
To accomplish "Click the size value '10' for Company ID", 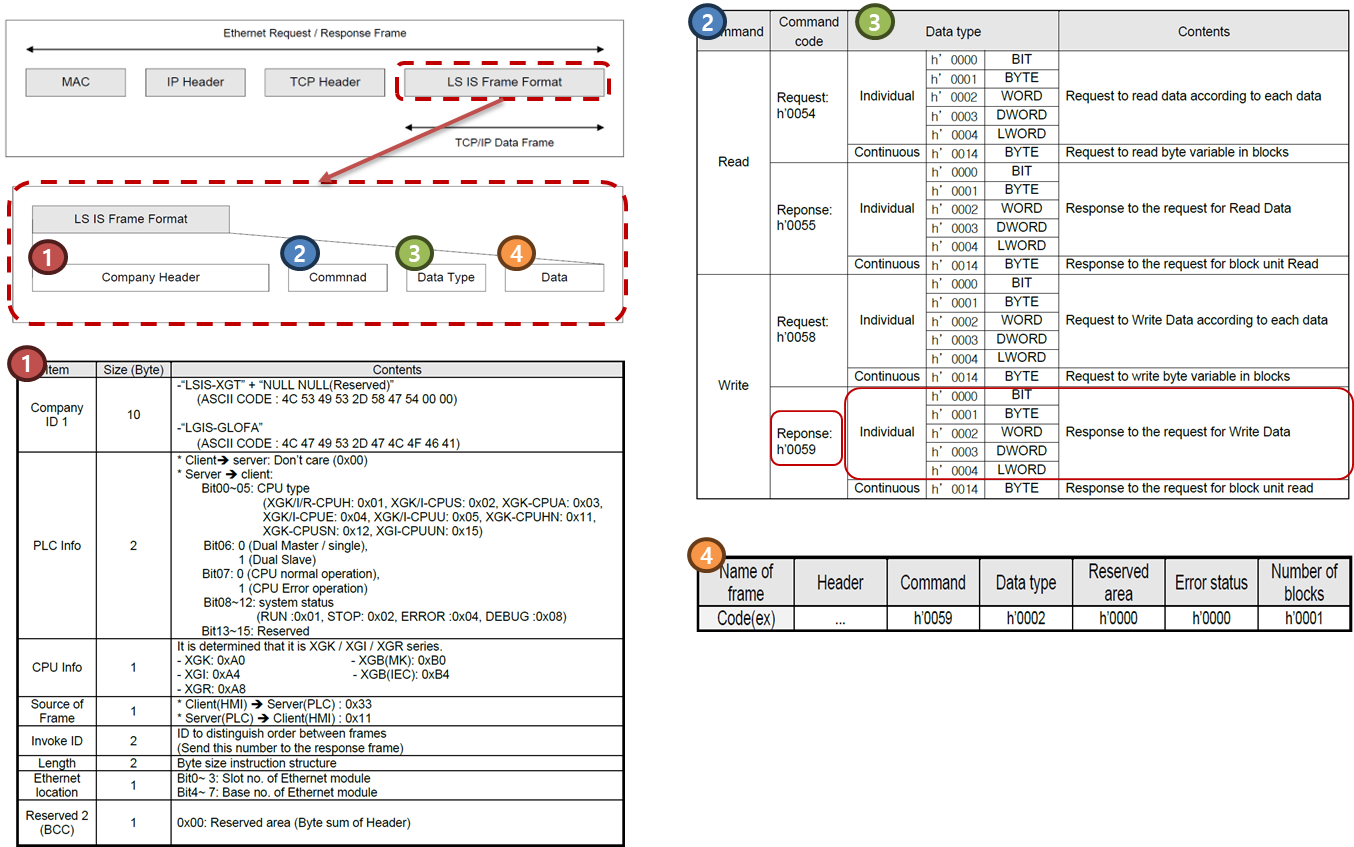I will coord(134,415).
